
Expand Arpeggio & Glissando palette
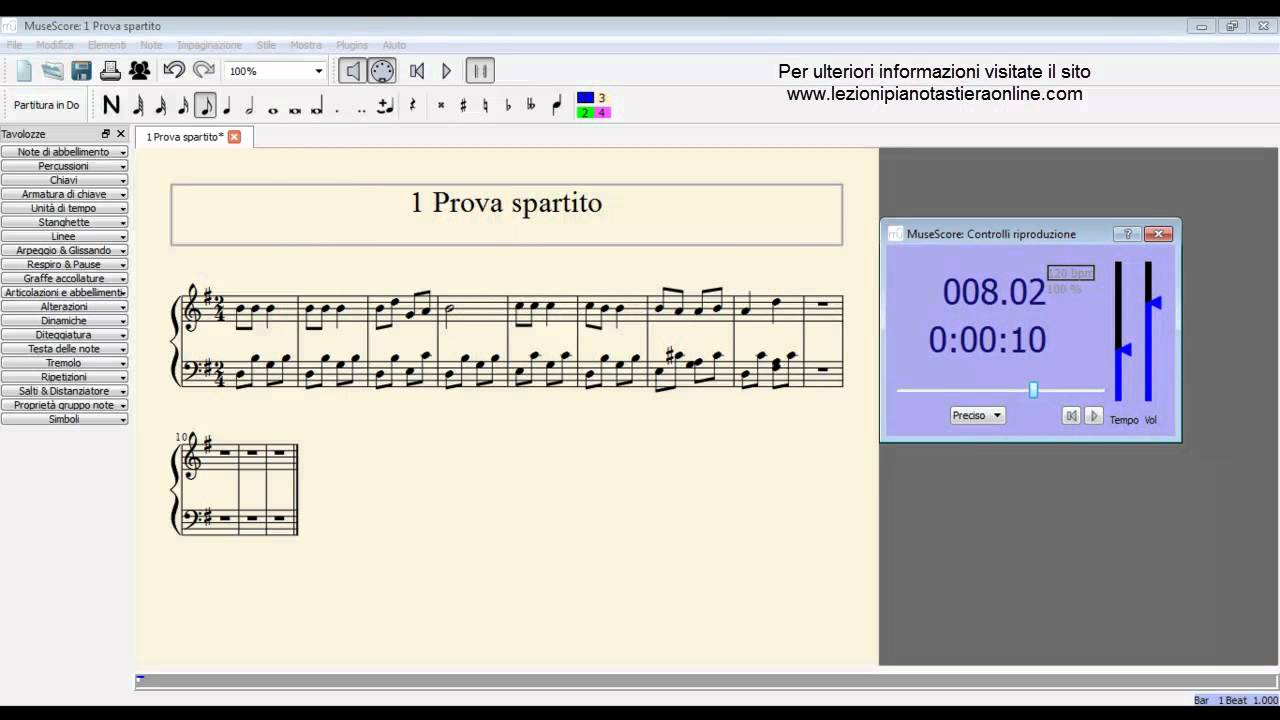pos(64,250)
